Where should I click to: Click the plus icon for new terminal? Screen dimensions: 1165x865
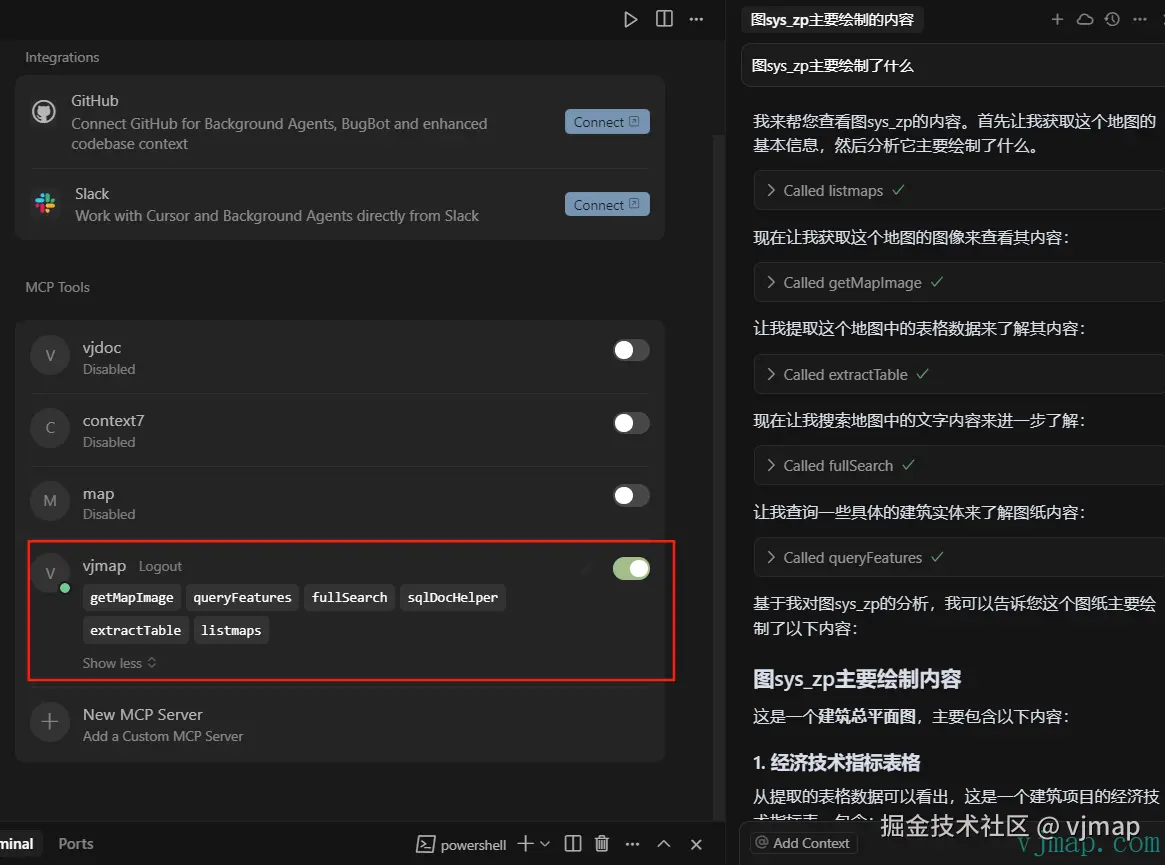(525, 843)
